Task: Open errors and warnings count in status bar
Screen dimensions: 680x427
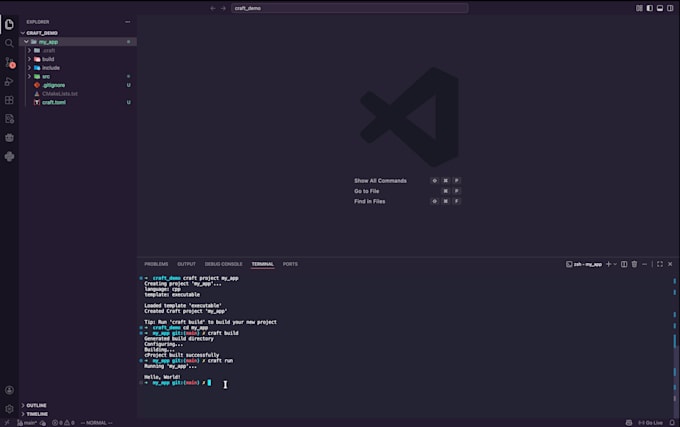Action: coord(63,423)
